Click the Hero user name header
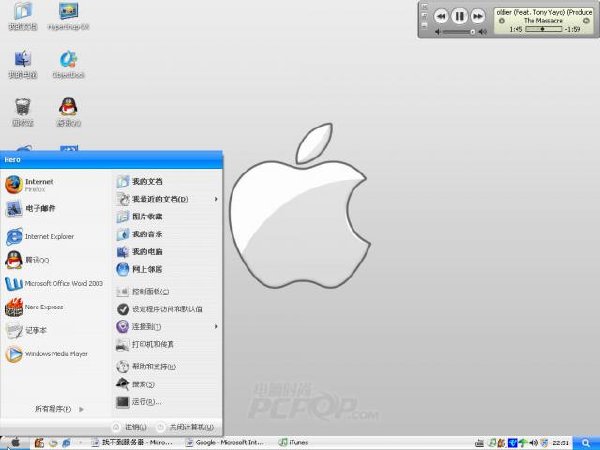 coord(12,160)
